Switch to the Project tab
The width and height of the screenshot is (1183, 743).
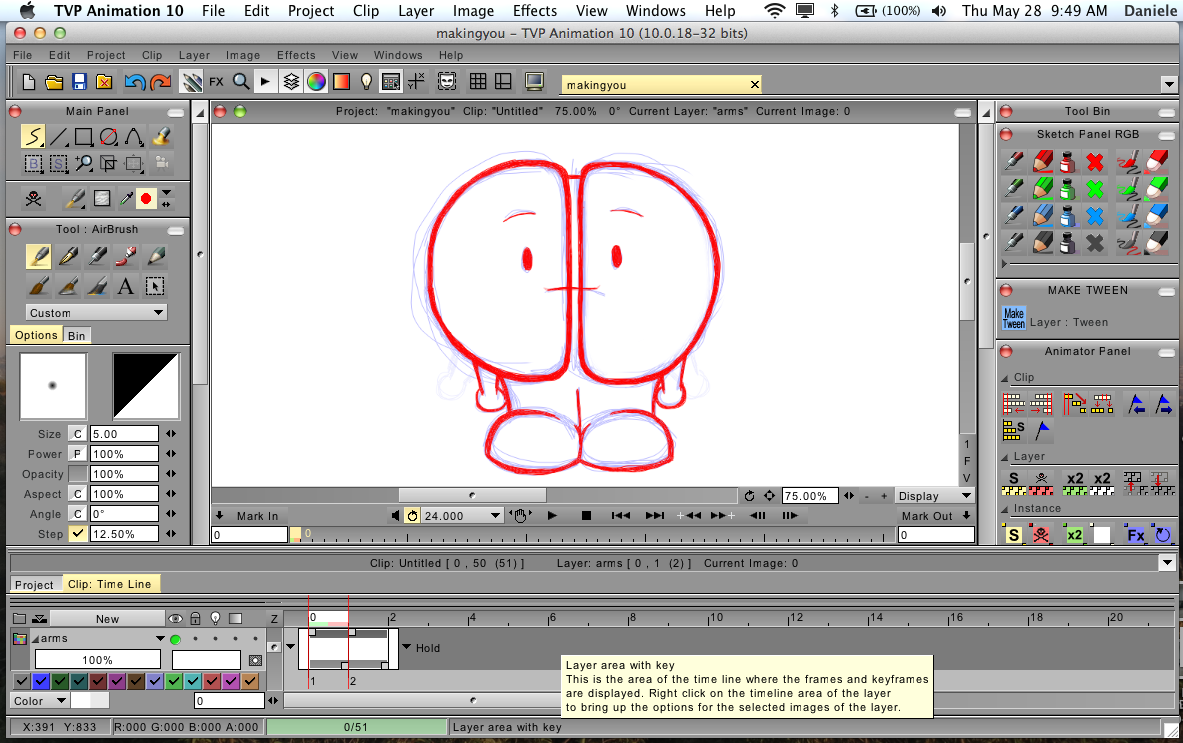pyautogui.click(x=35, y=585)
